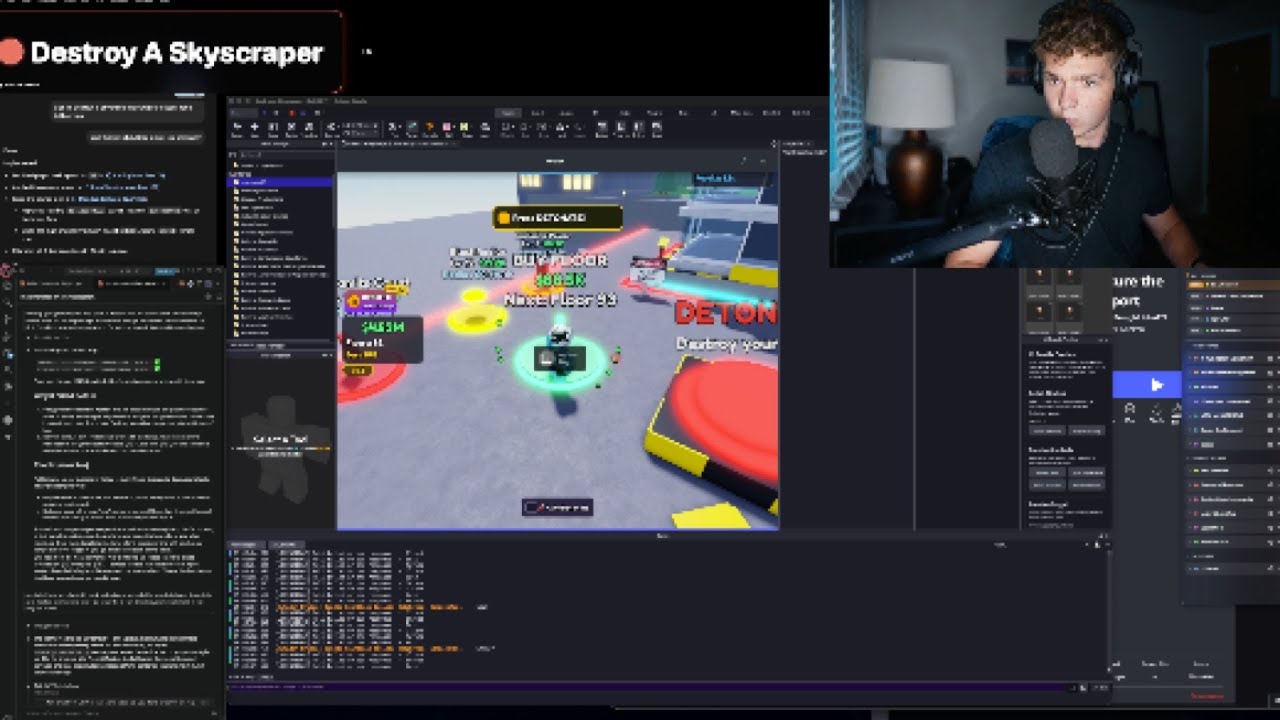Click the small button at viewport bottom center
This screenshot has width=1280, height=720.
tap(557, 507)
